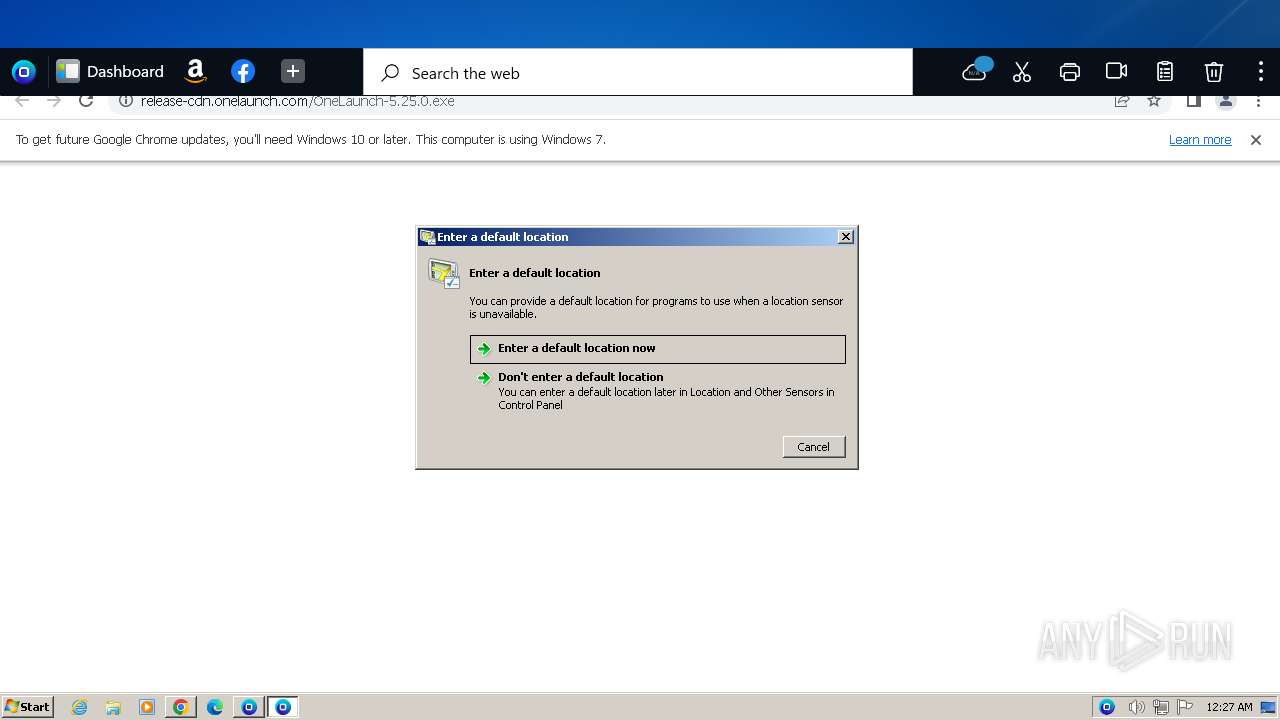
Task: Open the Action Center flag icon
Action: coord(1185,707)
